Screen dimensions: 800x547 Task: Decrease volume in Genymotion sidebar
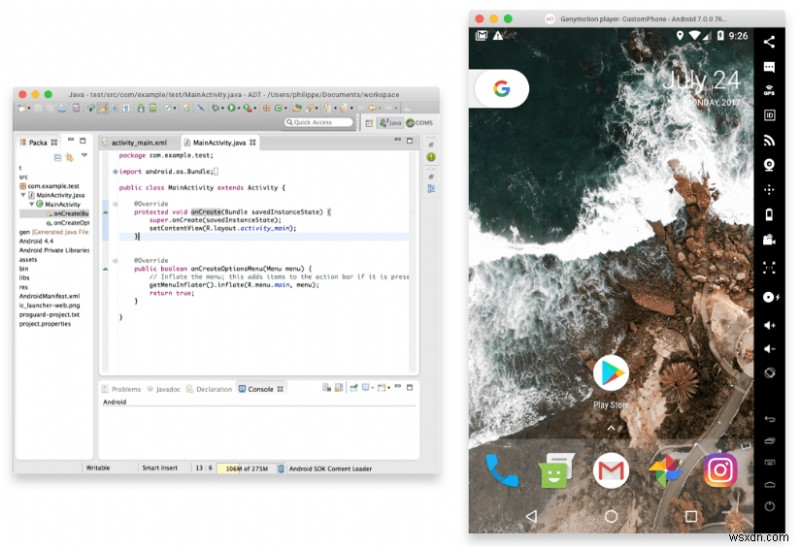pyautogui.click(x=769, y=349)
